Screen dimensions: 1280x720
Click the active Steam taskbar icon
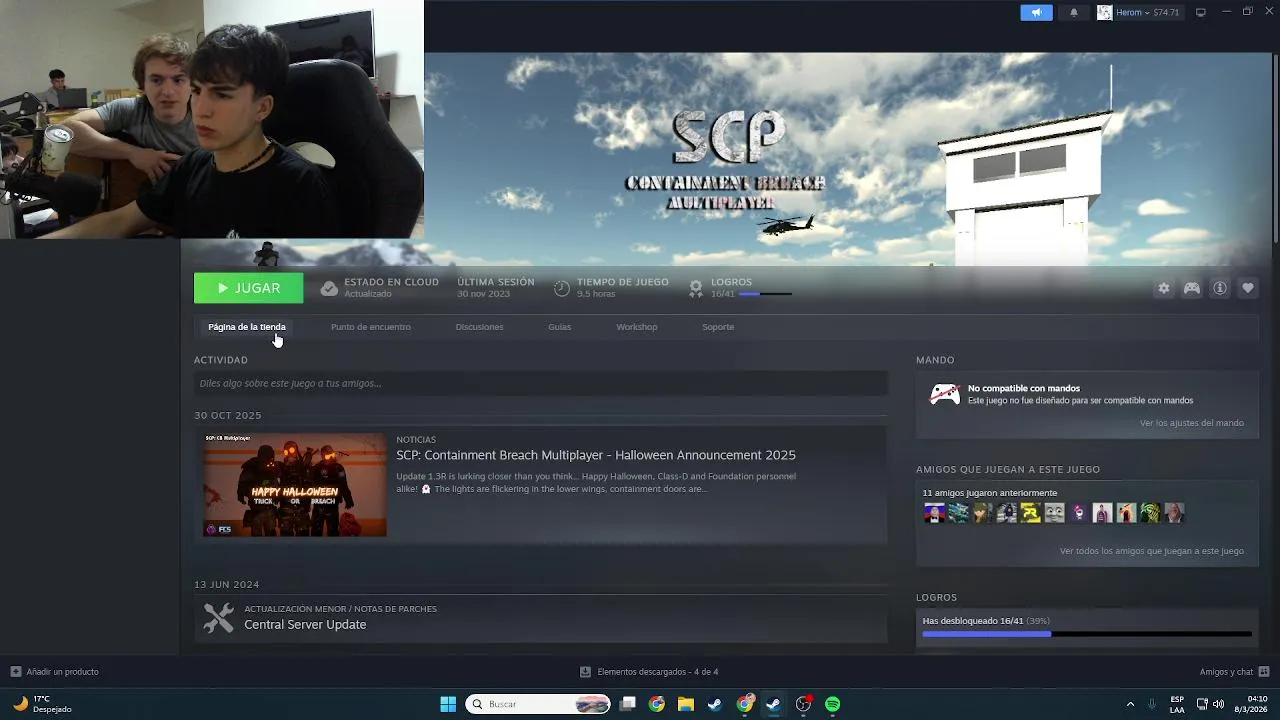(x=773, y=704)
